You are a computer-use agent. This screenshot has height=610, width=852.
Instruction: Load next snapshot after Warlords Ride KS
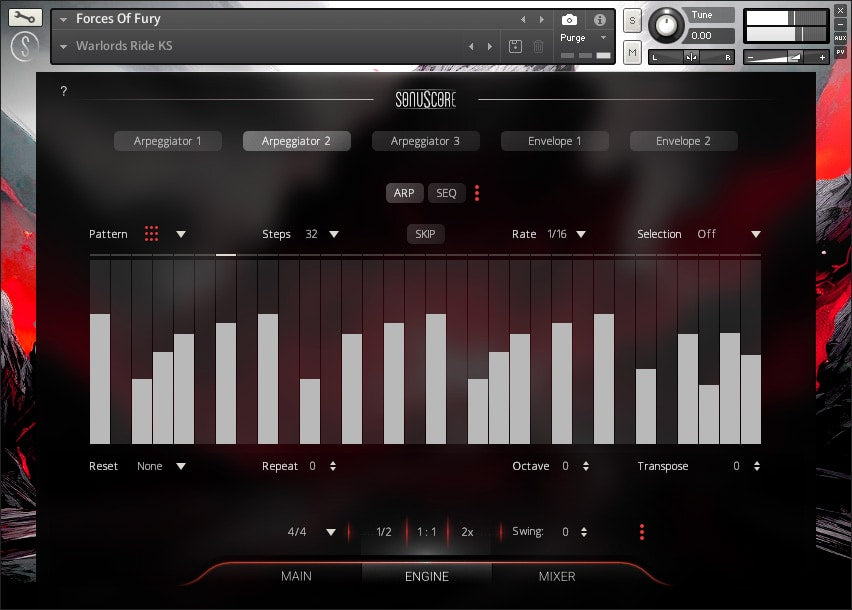(x=490, y=47)
